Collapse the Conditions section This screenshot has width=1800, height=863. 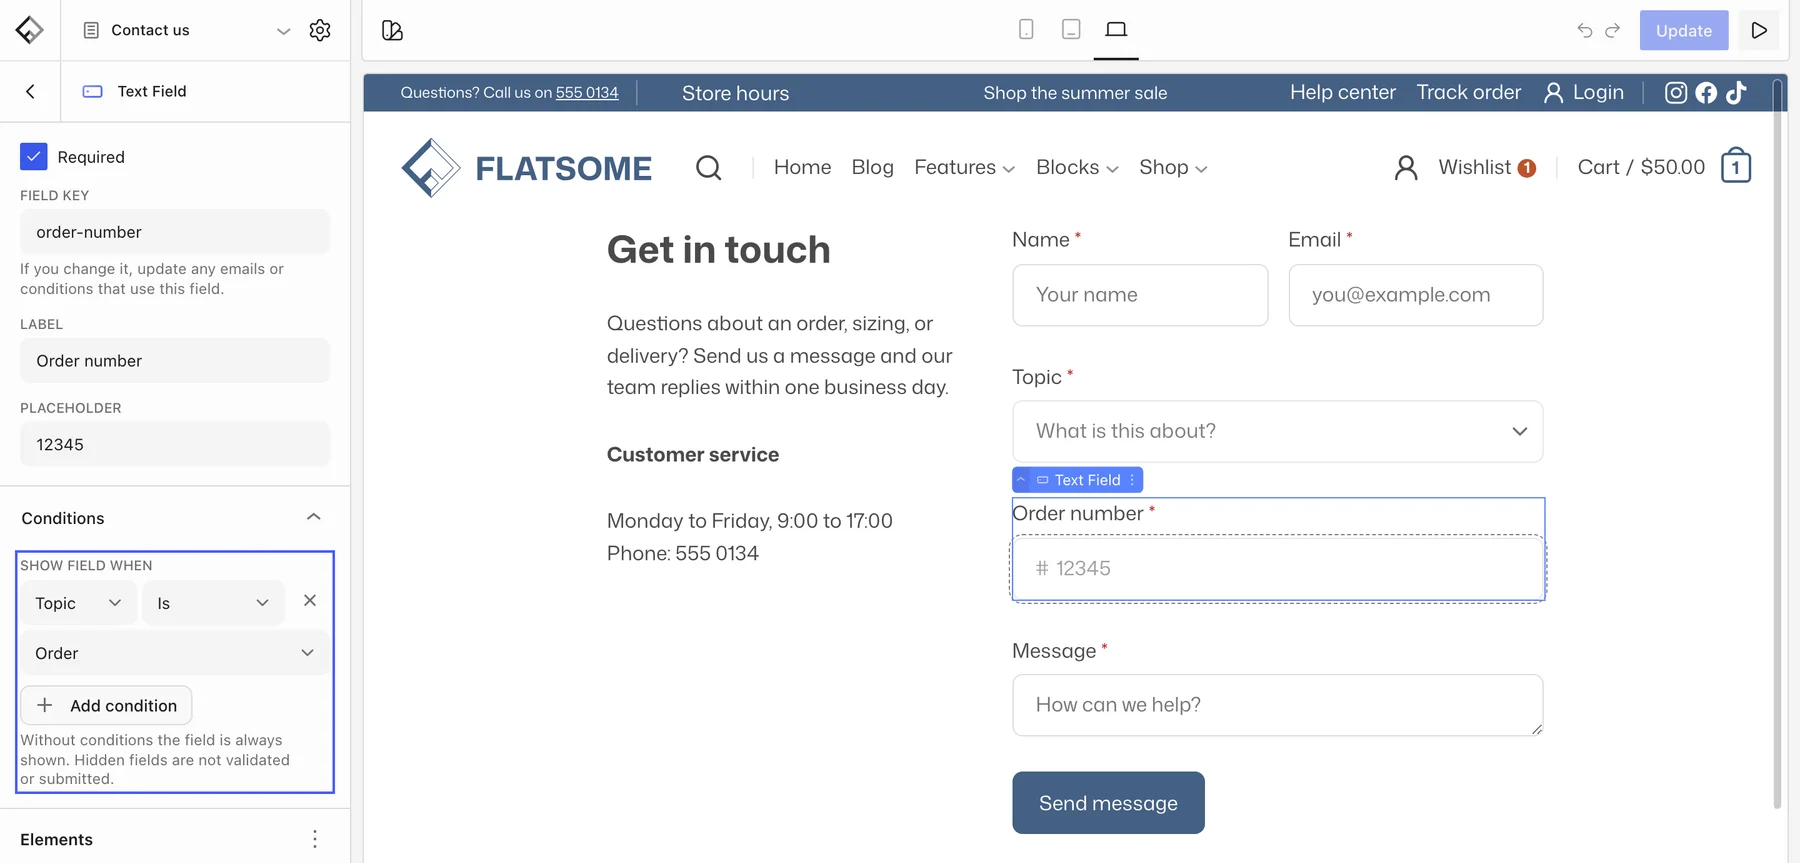point(313,517)
